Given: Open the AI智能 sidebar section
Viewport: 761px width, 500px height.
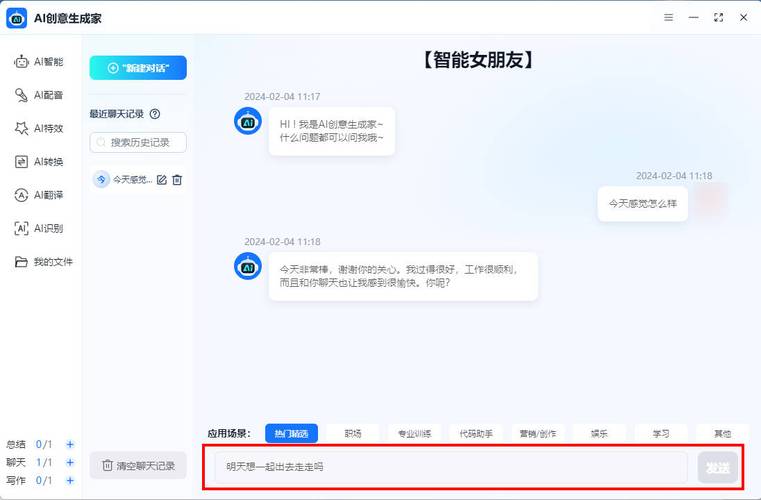Looking at the screenshot, I should pyautogui.click(x=39, y=62).
